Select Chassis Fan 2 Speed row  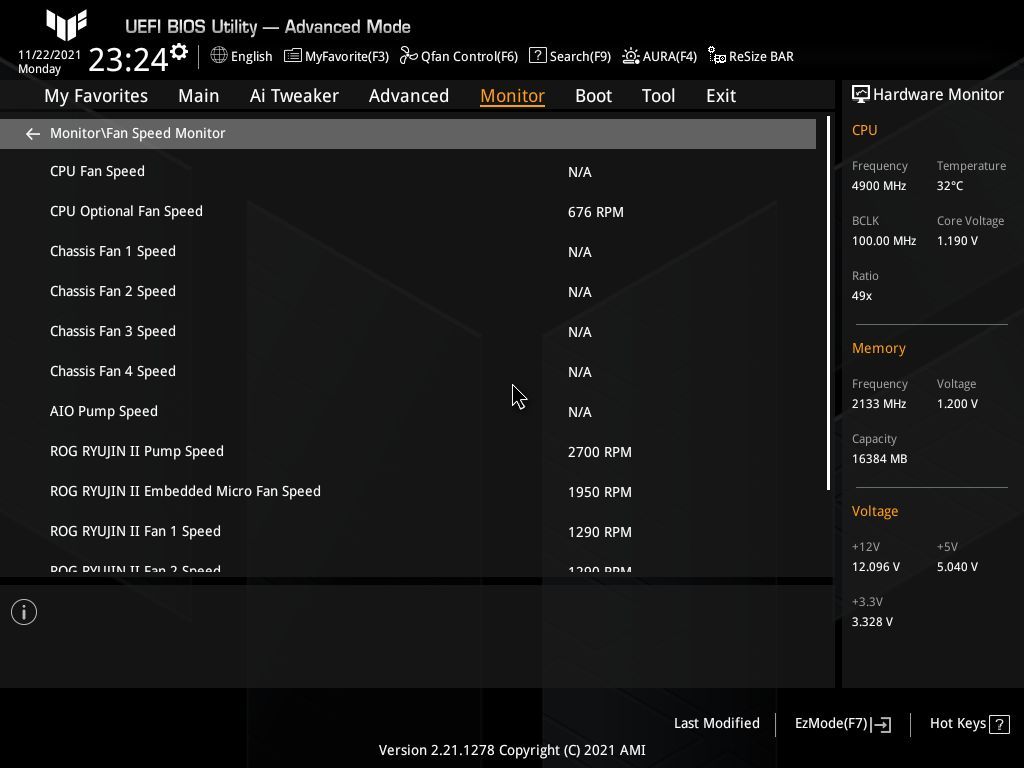[x=408, y=291]
